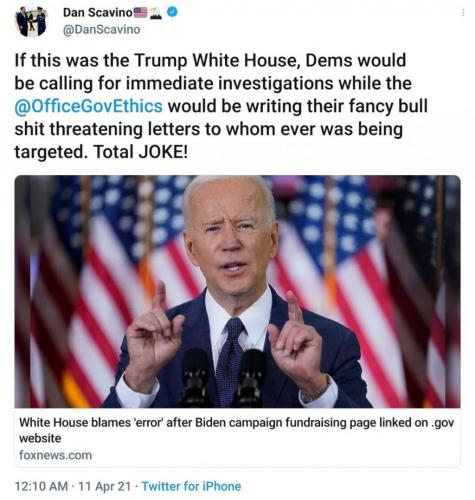Click the '11 Apr 21' date
Viewport: 475px width, 500px height.
click(x=105, y=486)
